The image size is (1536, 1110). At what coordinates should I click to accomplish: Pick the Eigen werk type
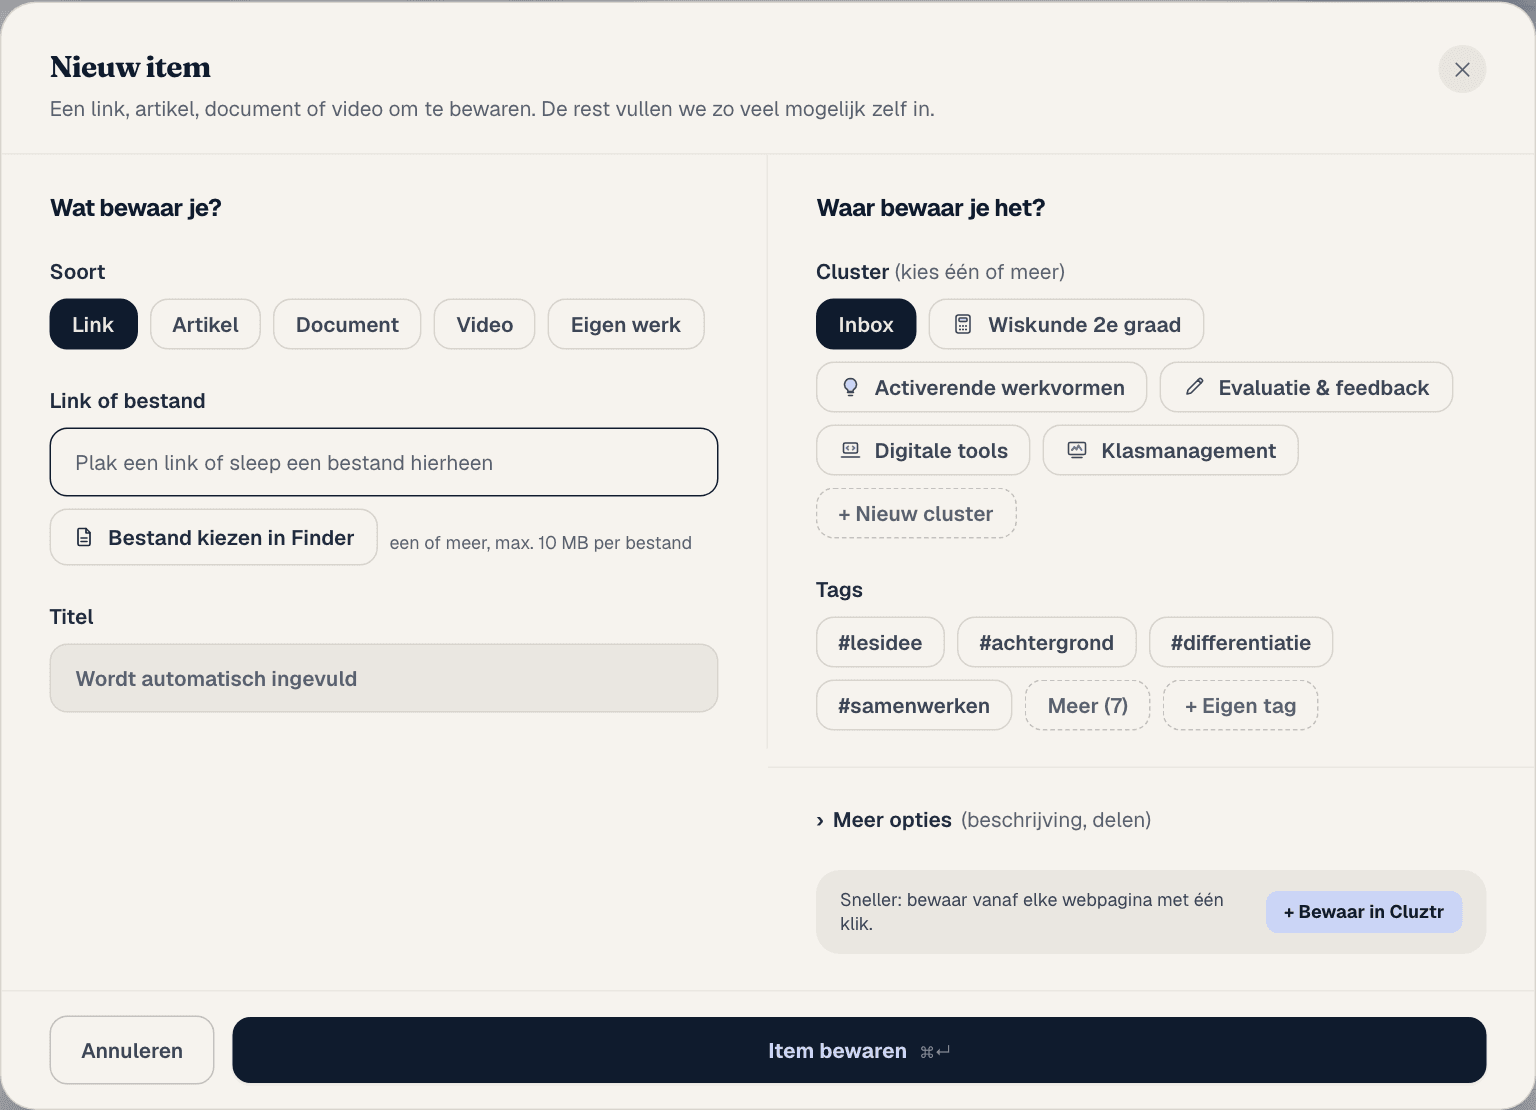click(x=626, y=324)
